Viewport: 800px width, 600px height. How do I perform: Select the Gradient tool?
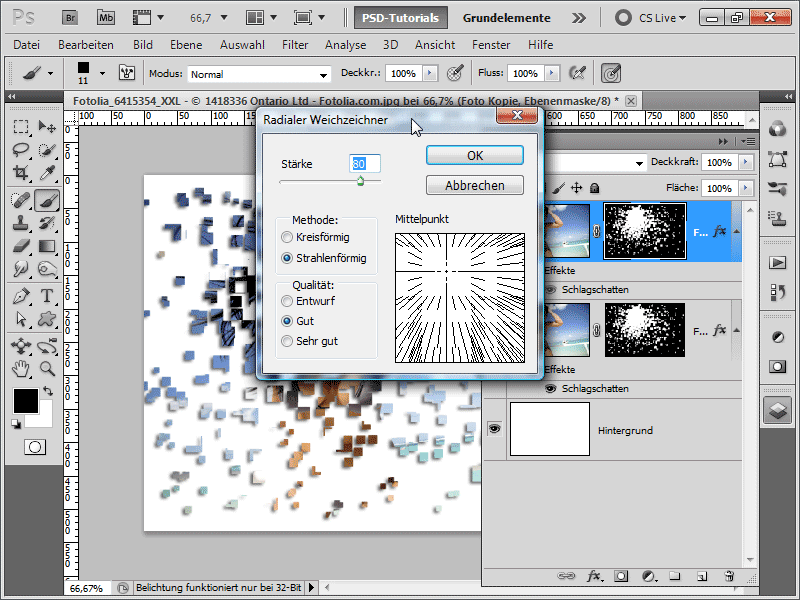click(x=47, y=246)
